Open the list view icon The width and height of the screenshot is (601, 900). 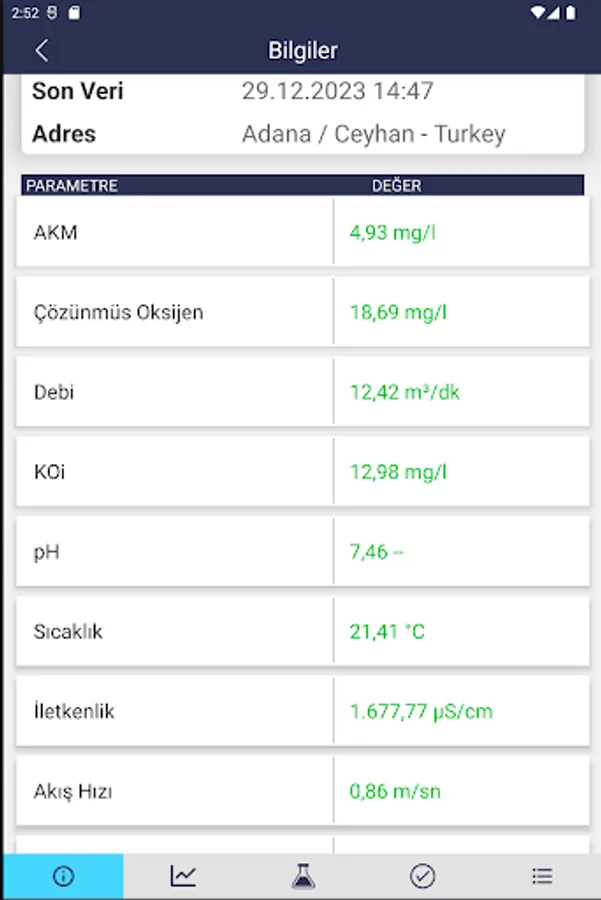coord(540,875)
